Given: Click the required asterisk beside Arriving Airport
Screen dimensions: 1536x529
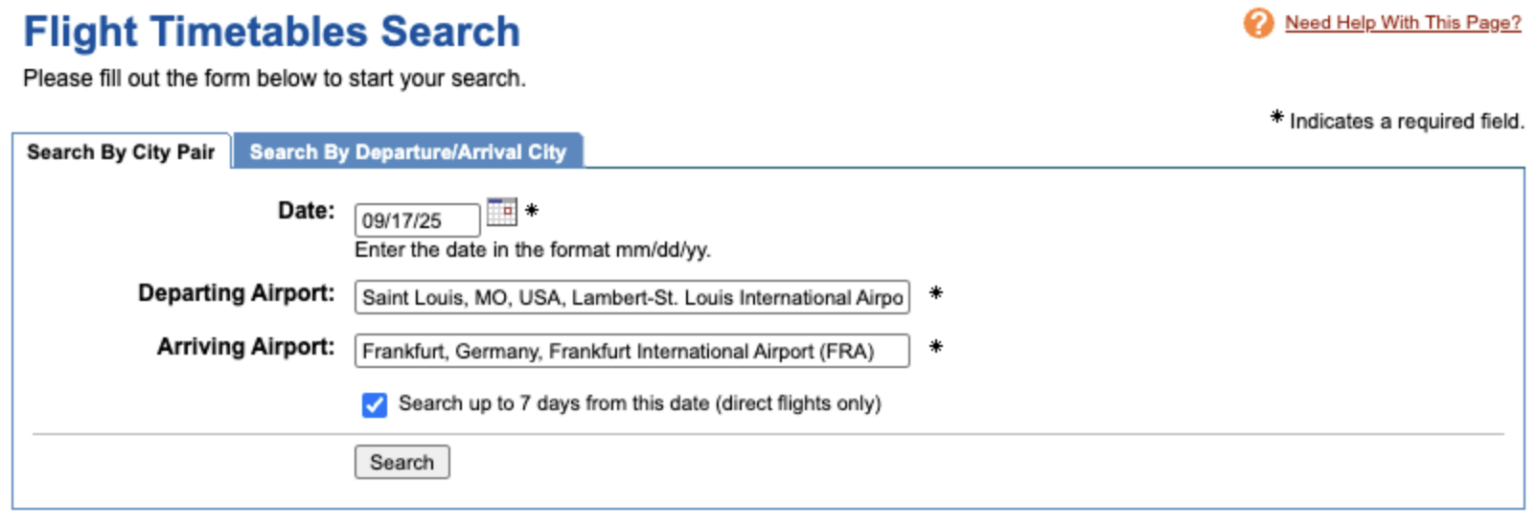Looking at the screenshot, I should tap(936, 348).
